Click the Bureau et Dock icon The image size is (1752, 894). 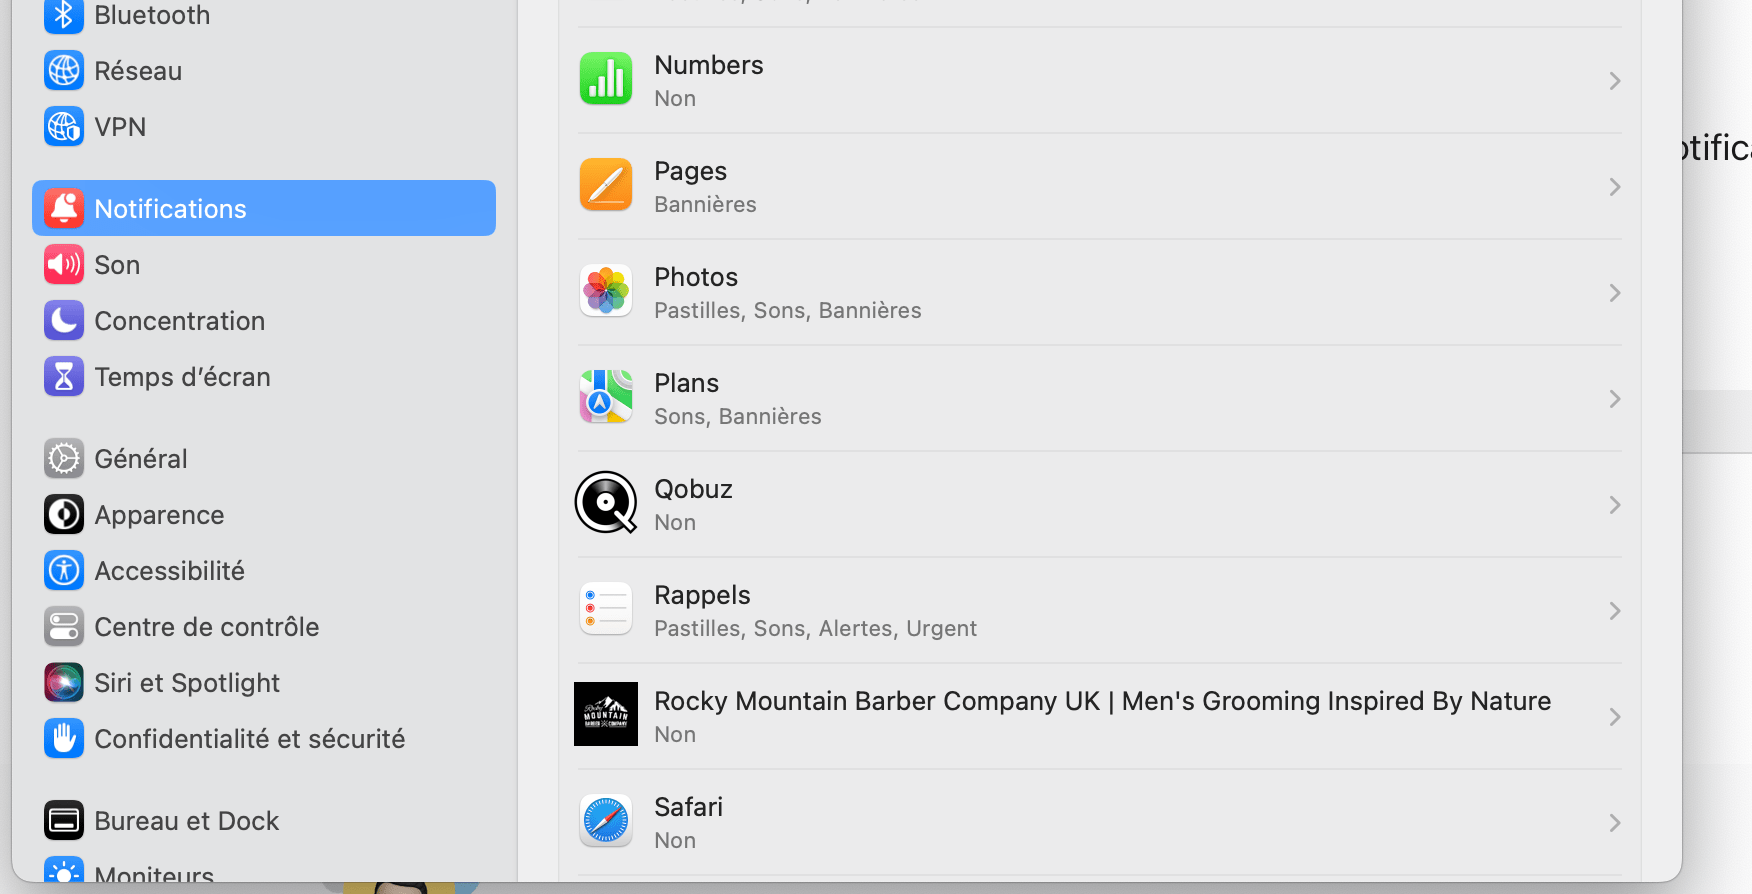pos(64,820)
